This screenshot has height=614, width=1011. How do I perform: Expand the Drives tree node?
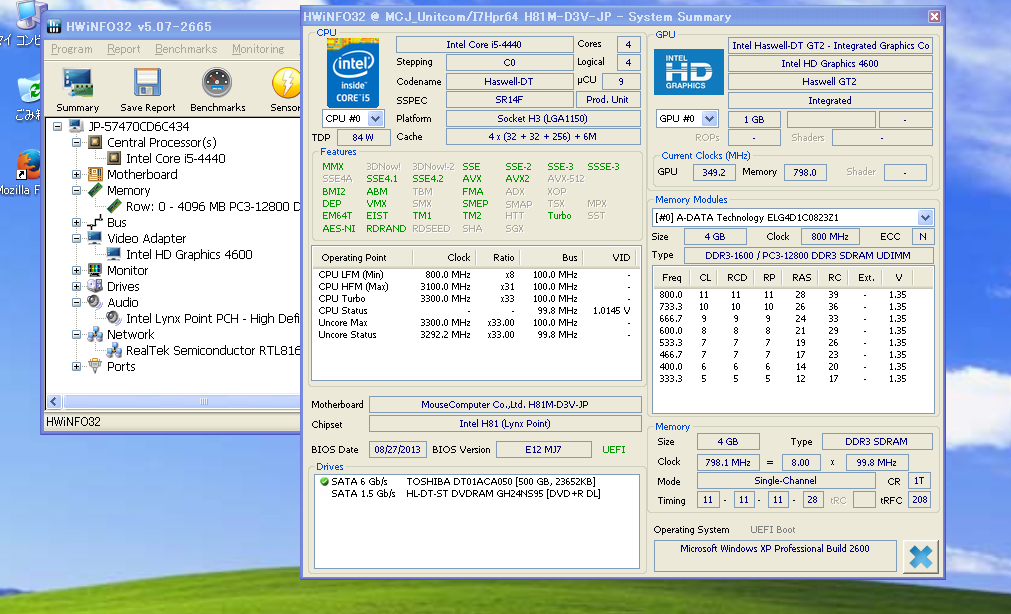pyautogui.click(x=77, y=287)
